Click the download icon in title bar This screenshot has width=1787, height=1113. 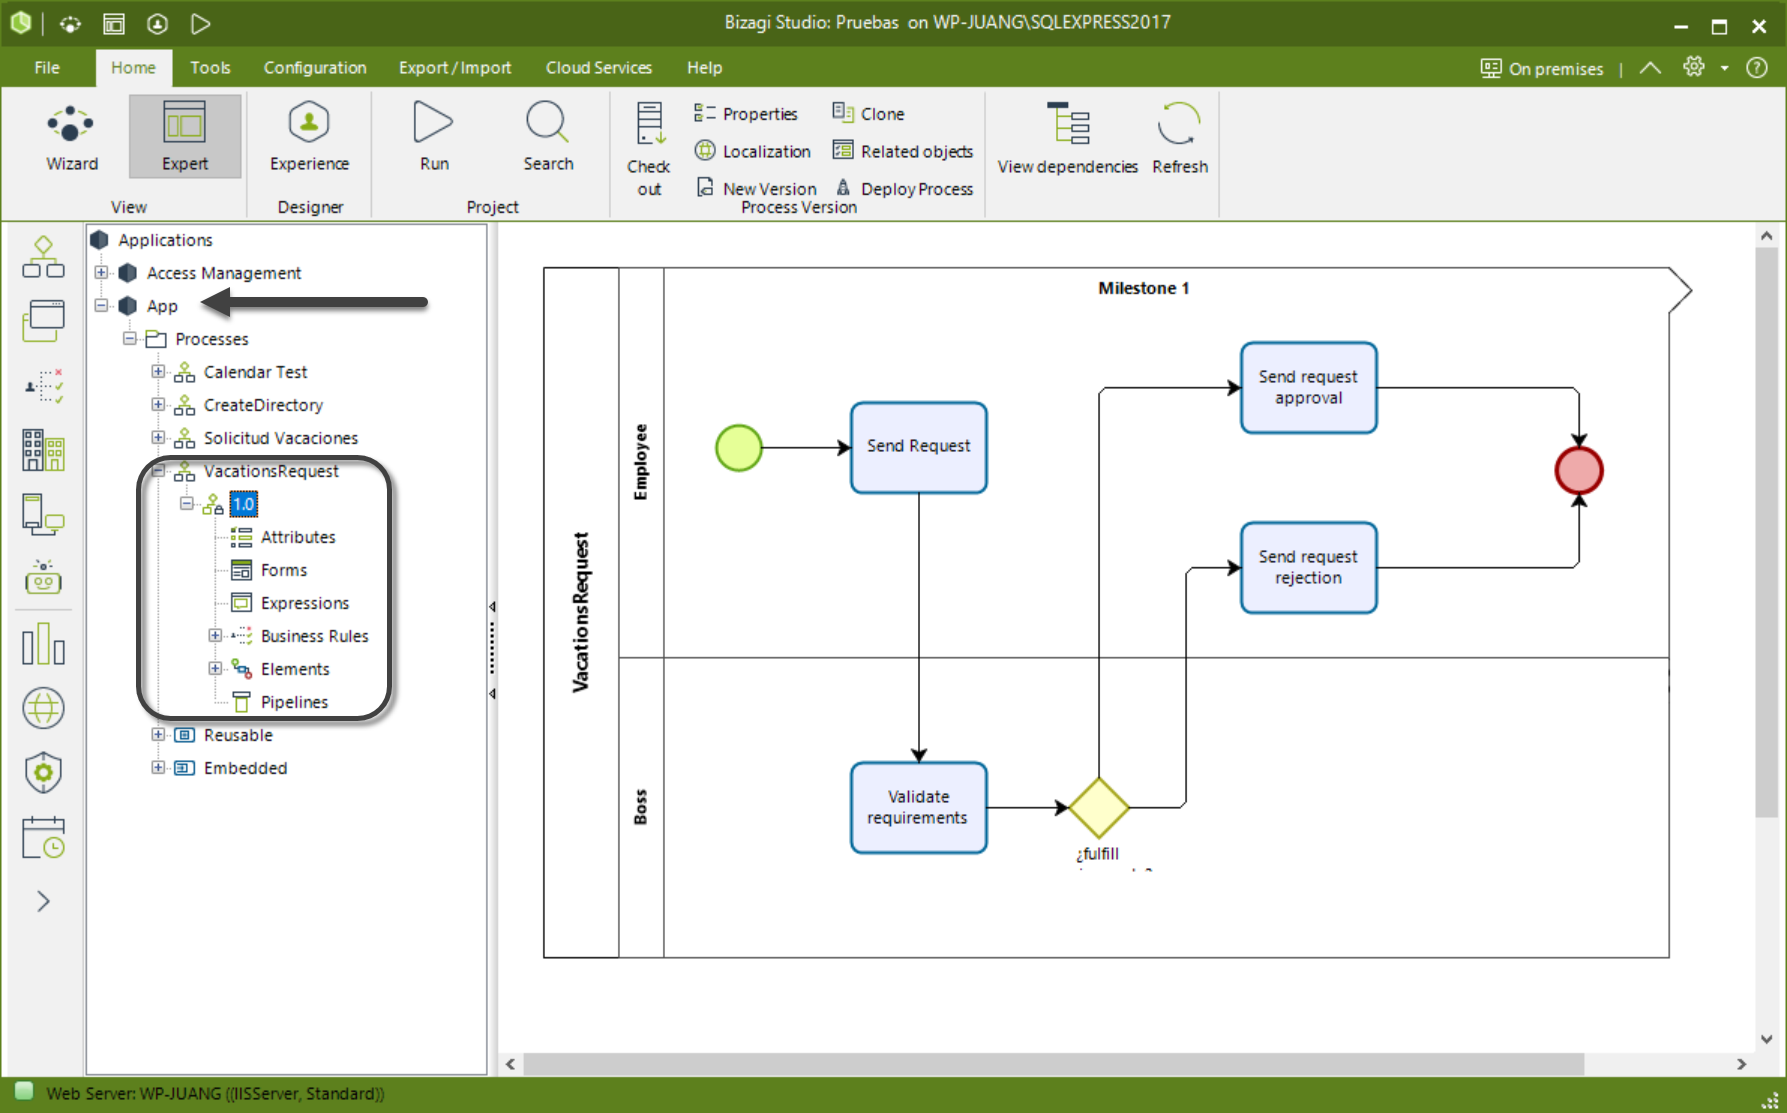click(157, 23)
